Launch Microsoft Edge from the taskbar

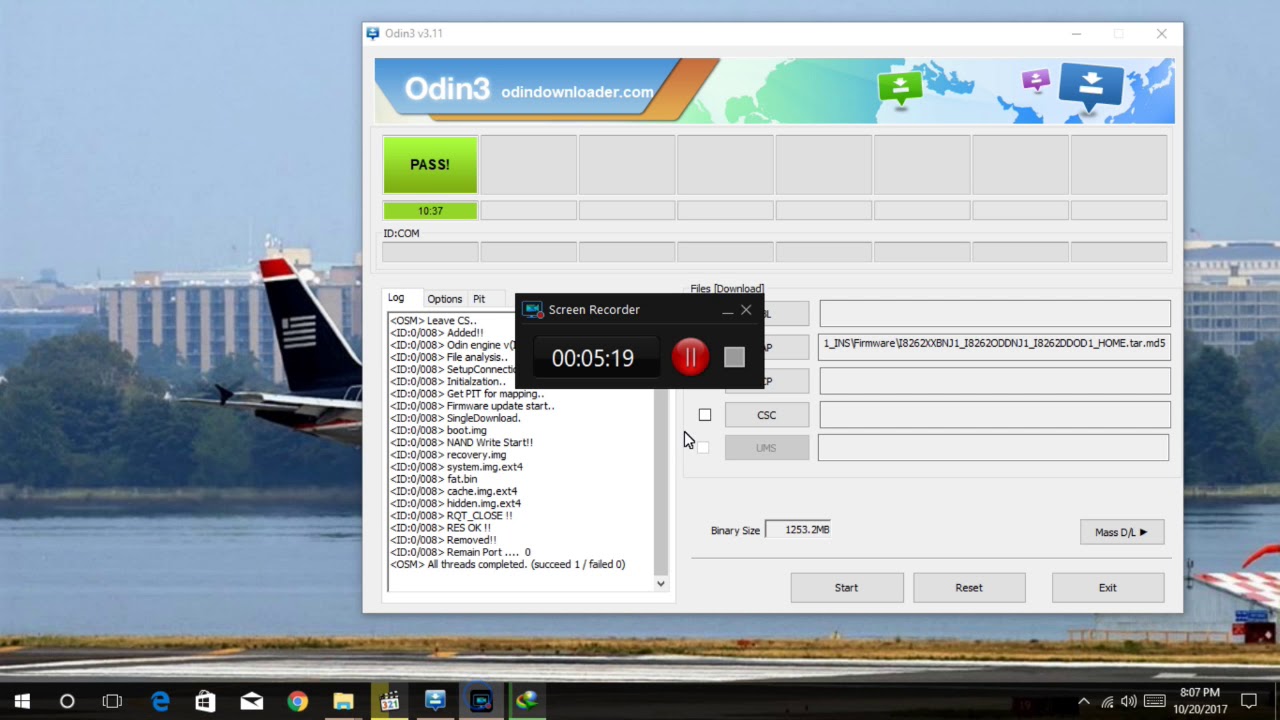tap(160, 701)
